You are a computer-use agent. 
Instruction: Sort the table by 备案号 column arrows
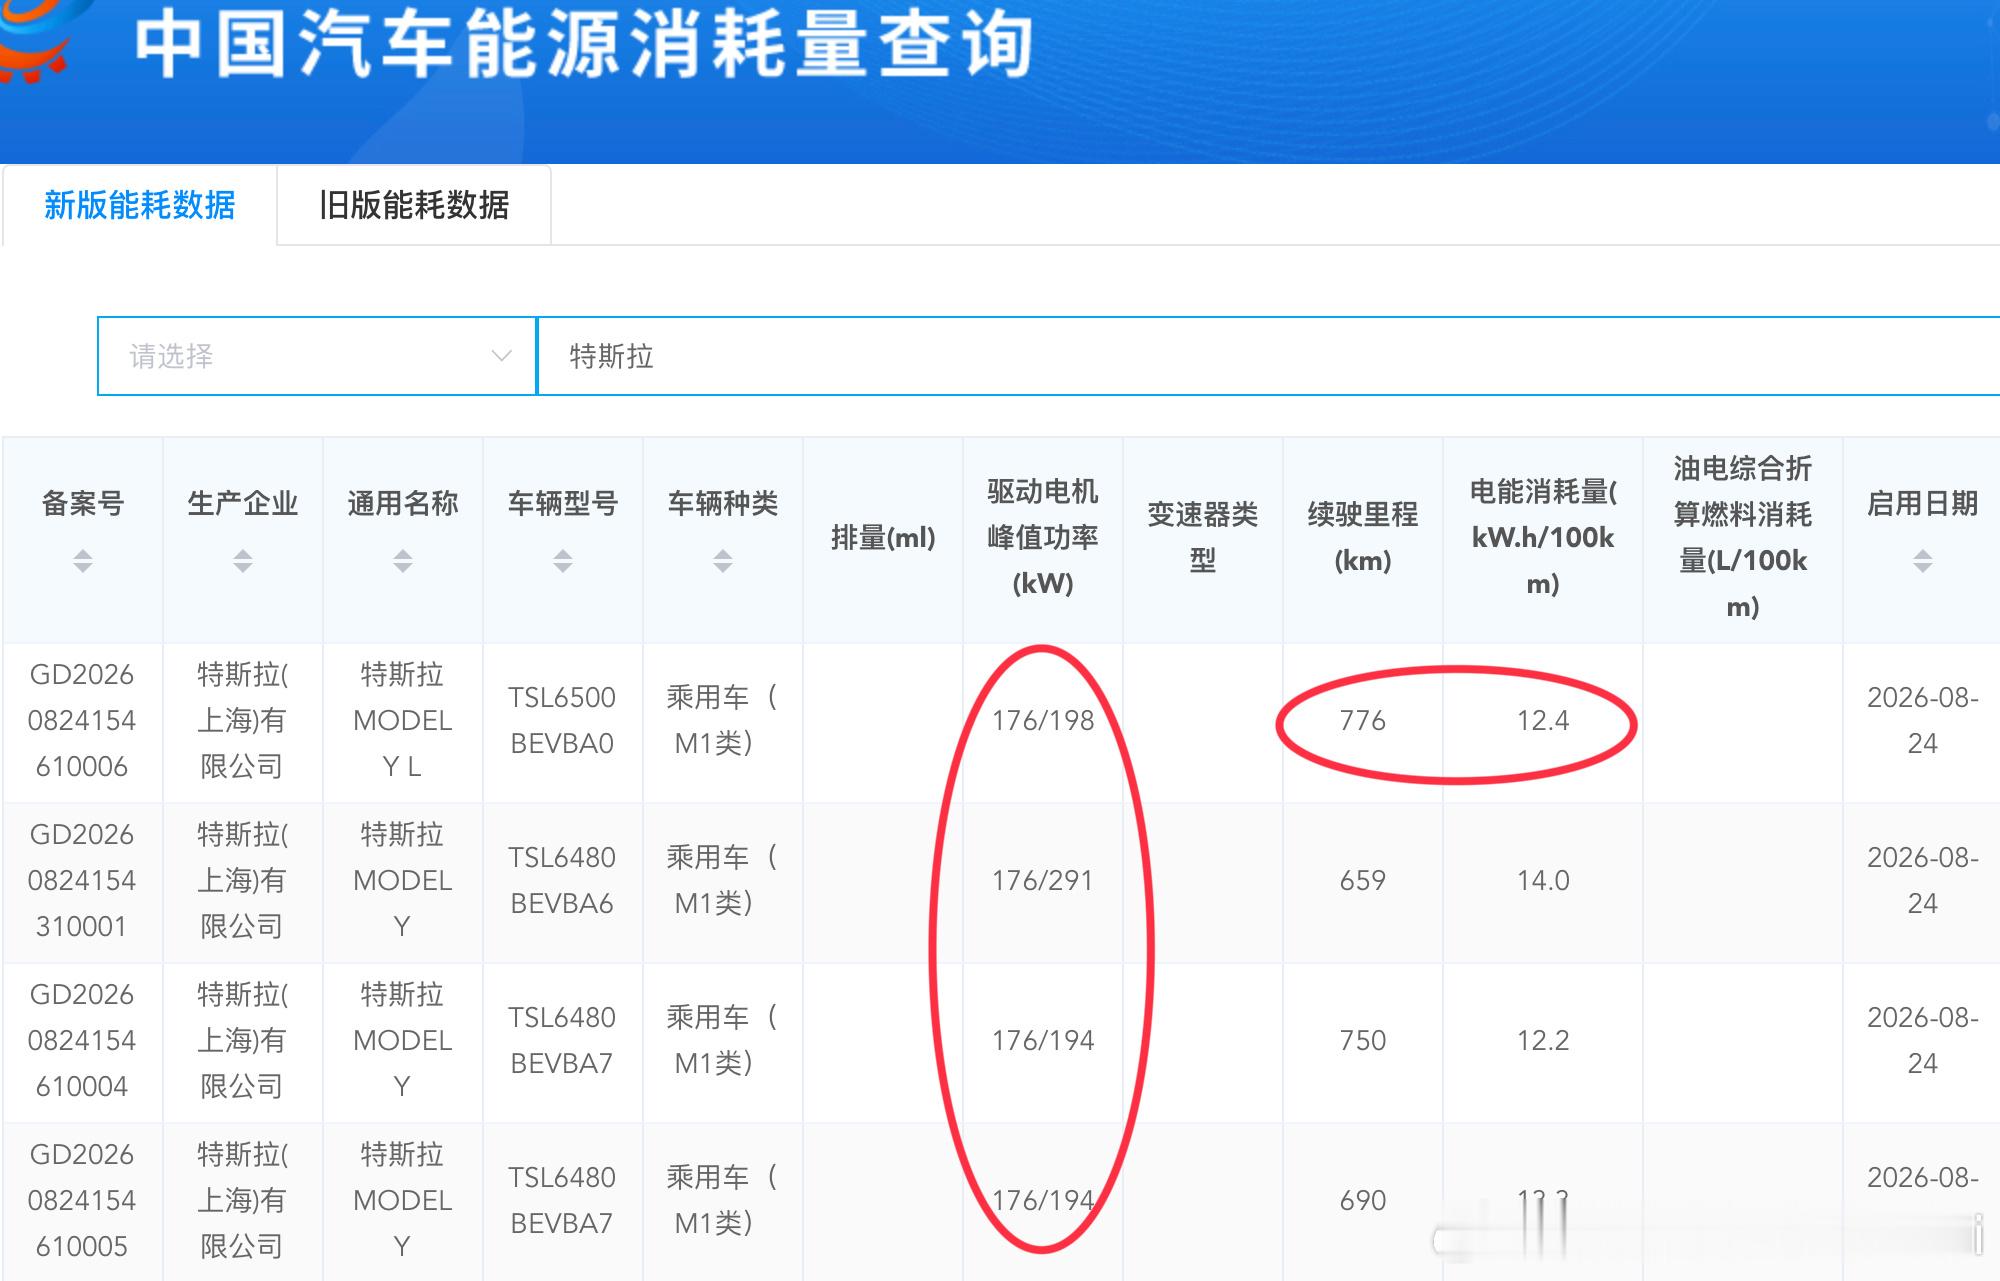(x=83, y=560)
